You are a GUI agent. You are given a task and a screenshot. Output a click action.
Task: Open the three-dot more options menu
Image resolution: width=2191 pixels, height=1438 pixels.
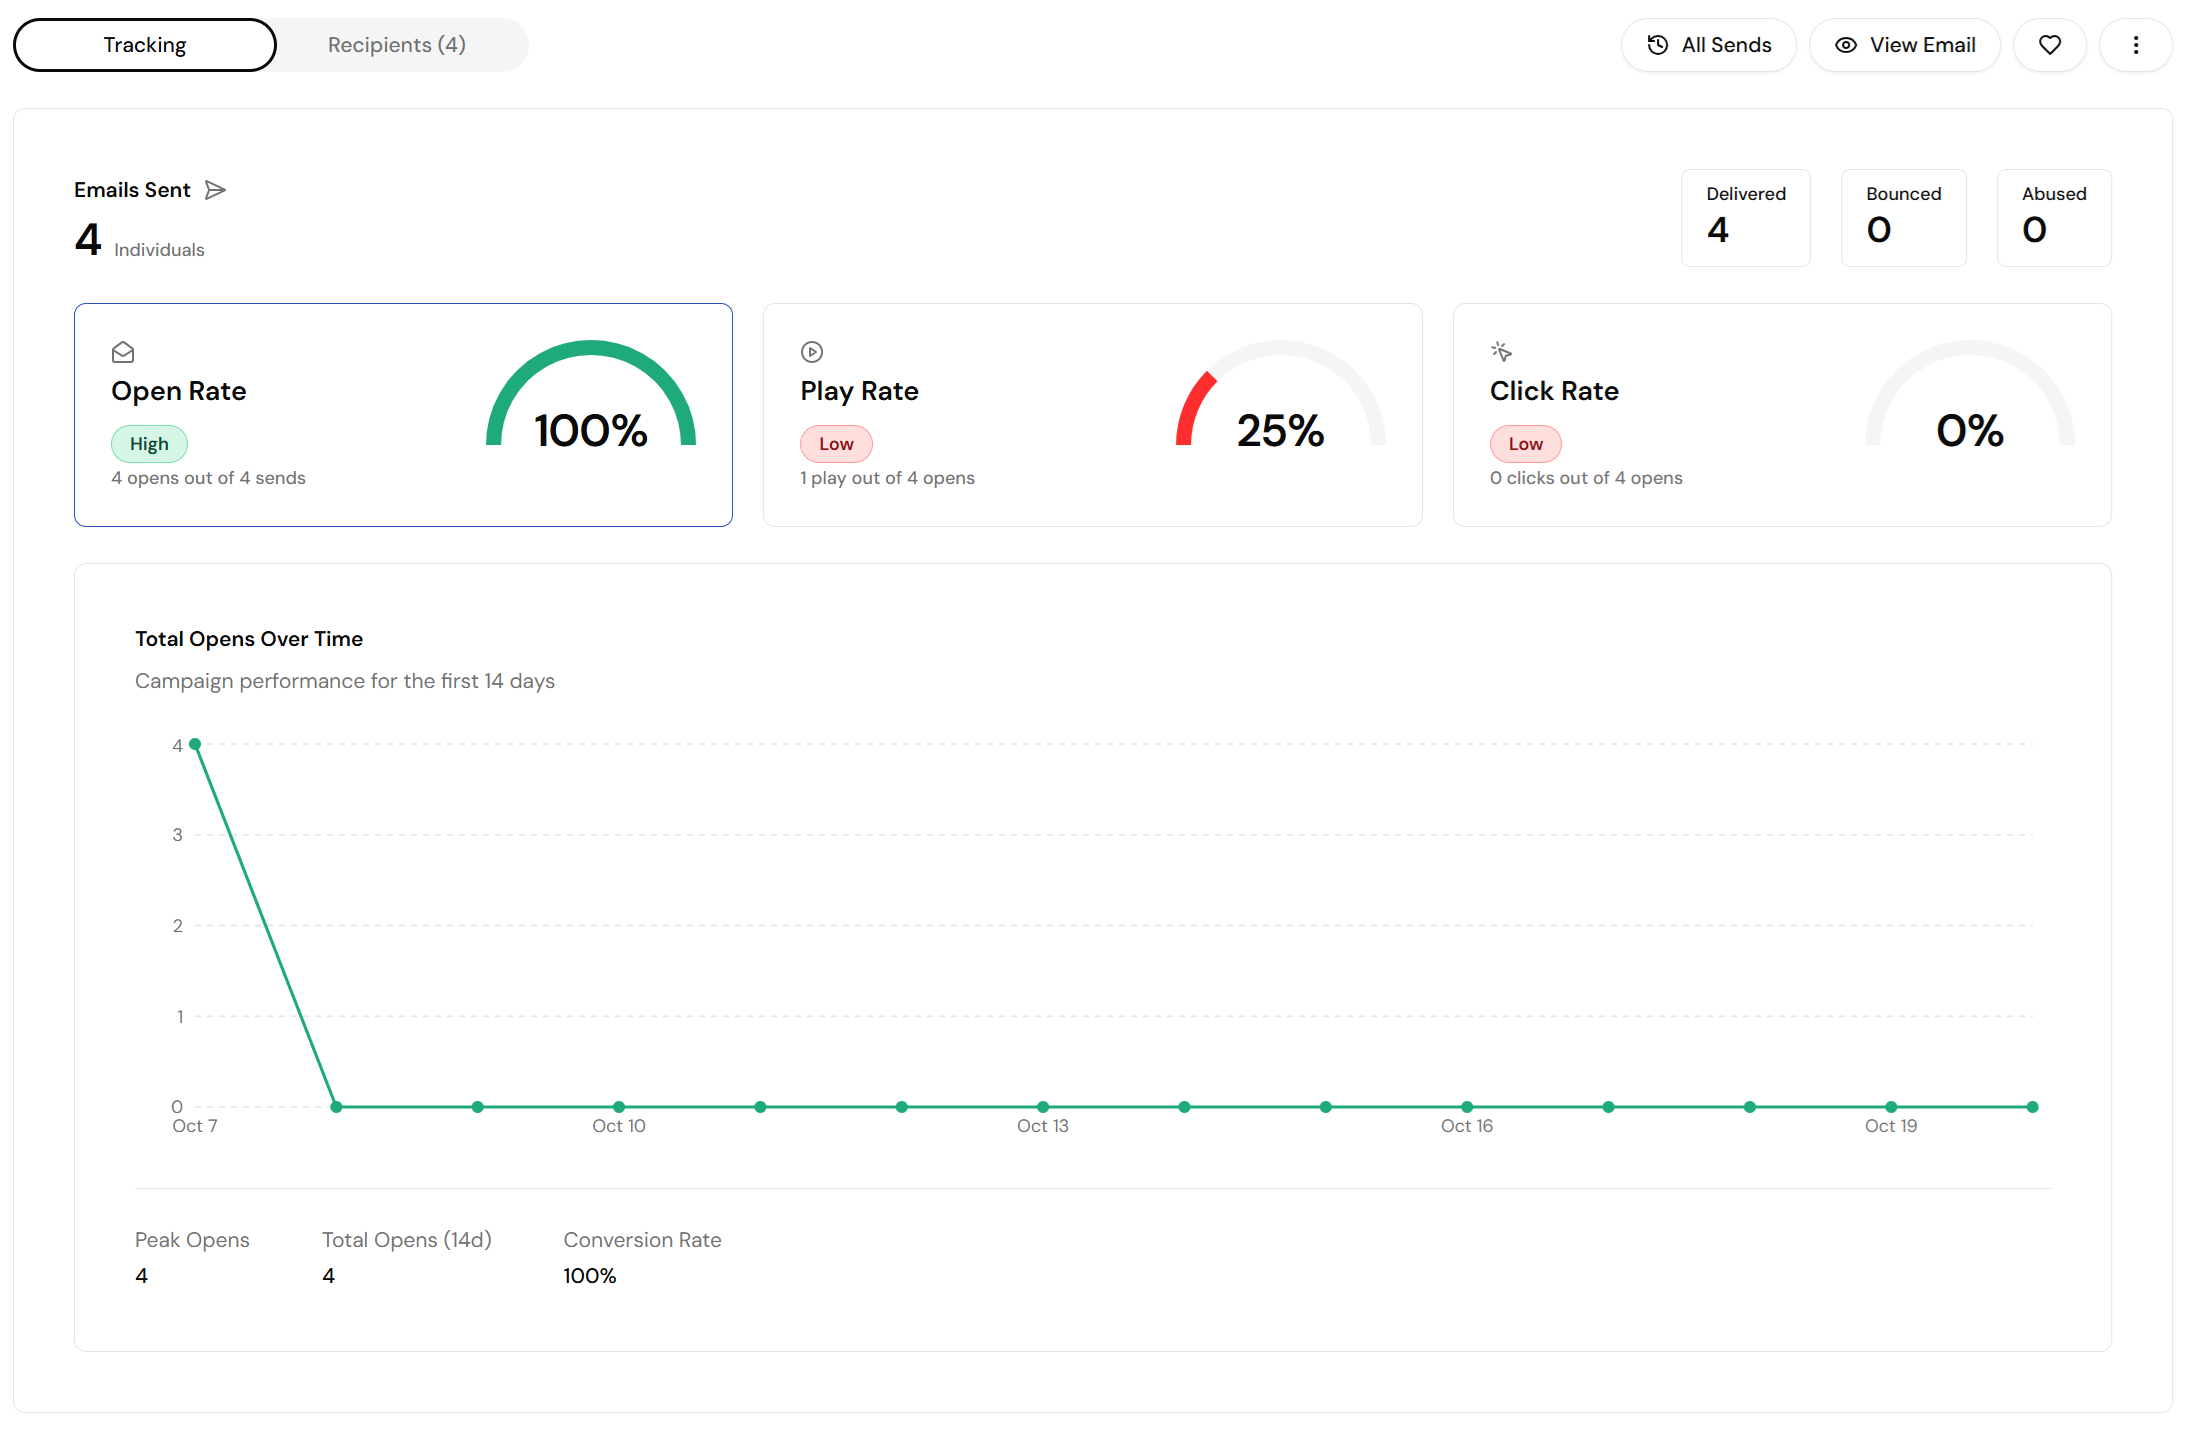2136,45
